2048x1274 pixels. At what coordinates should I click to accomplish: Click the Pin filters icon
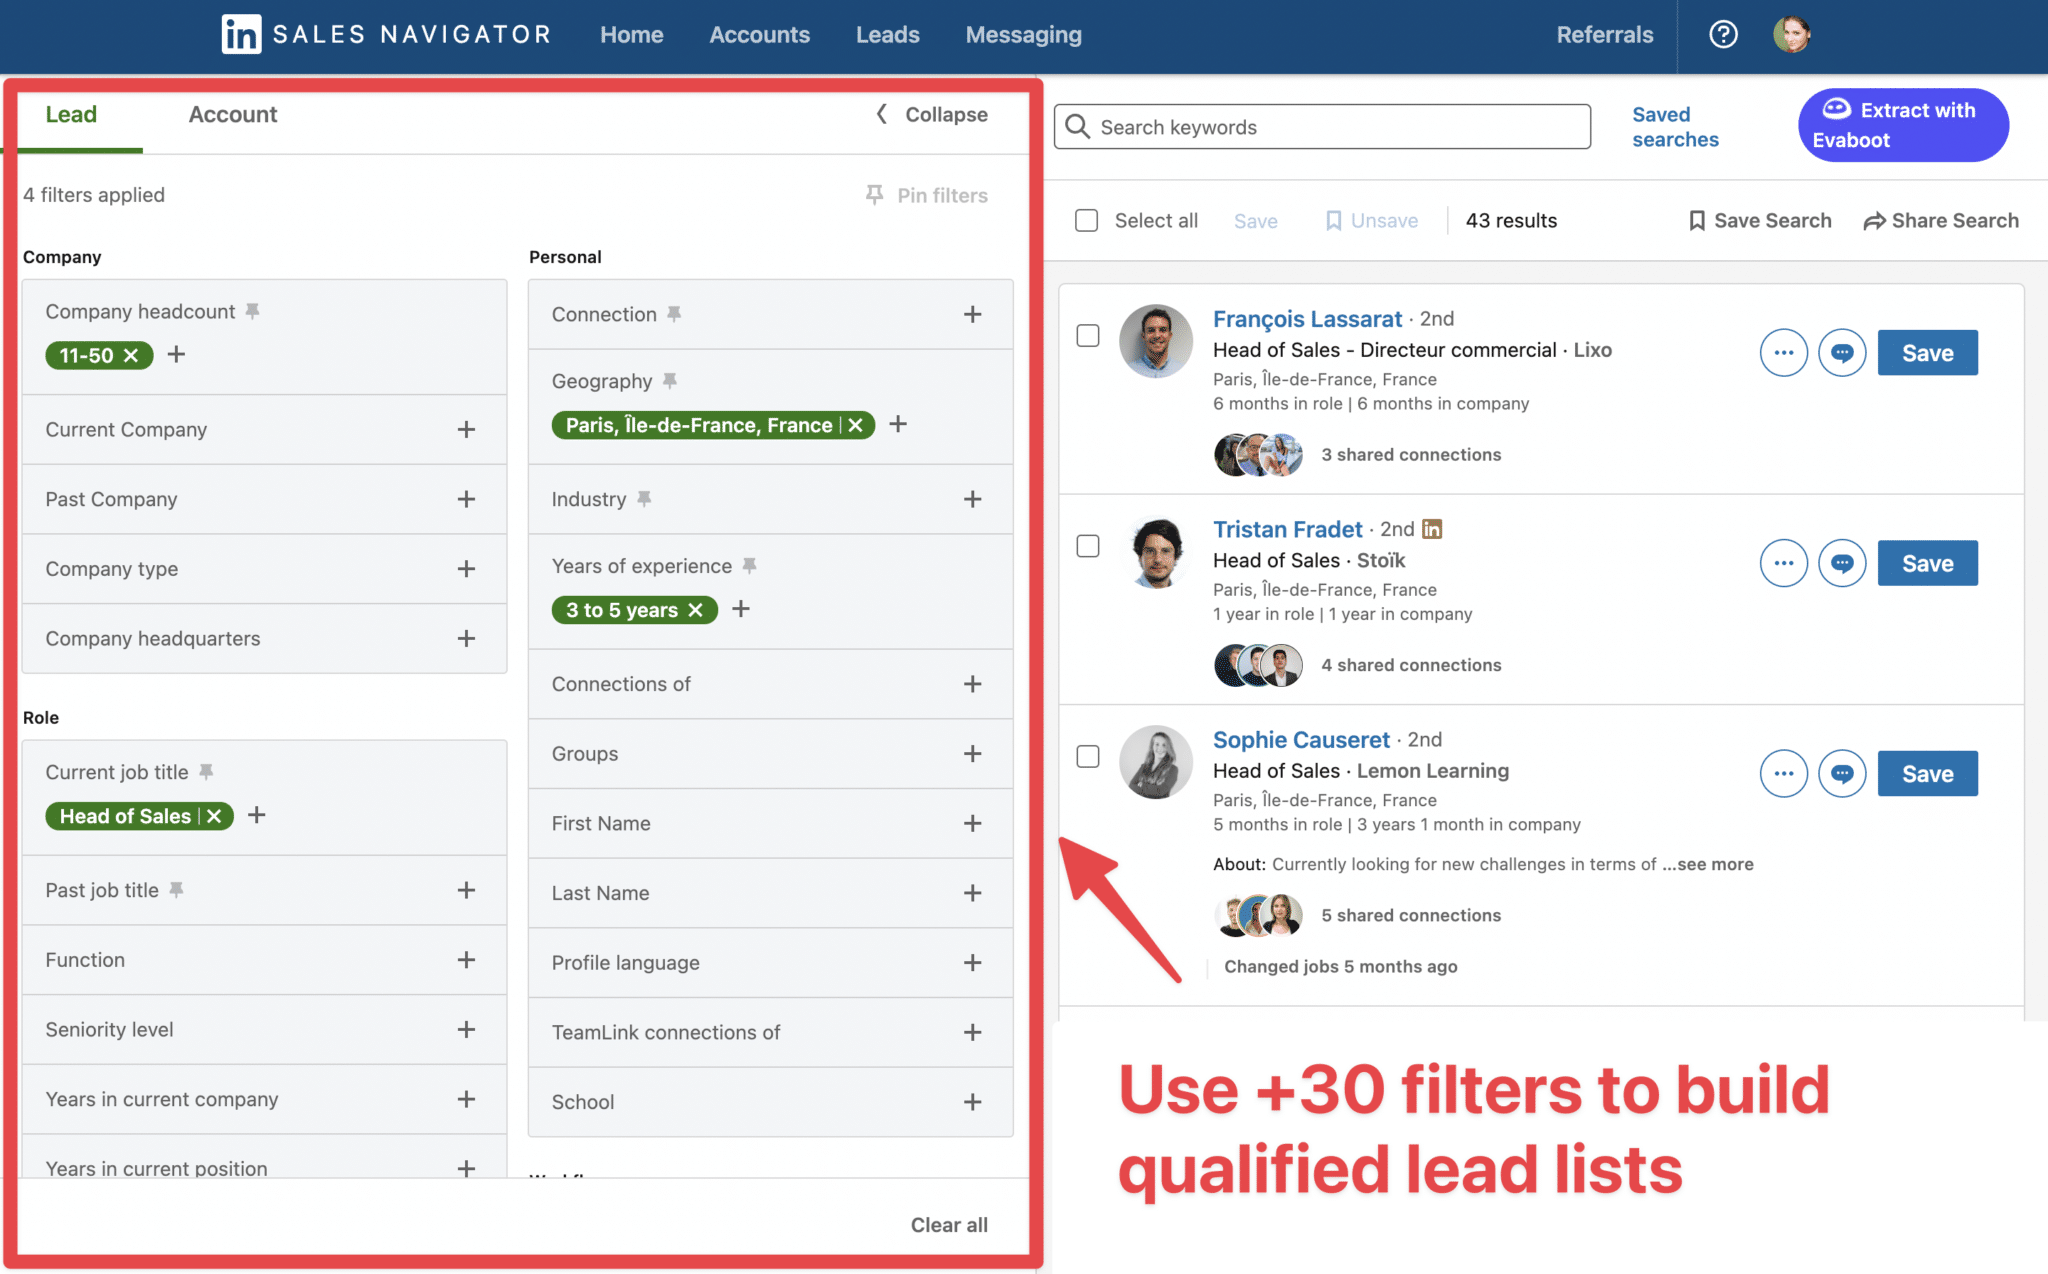[x=876, y=195]
